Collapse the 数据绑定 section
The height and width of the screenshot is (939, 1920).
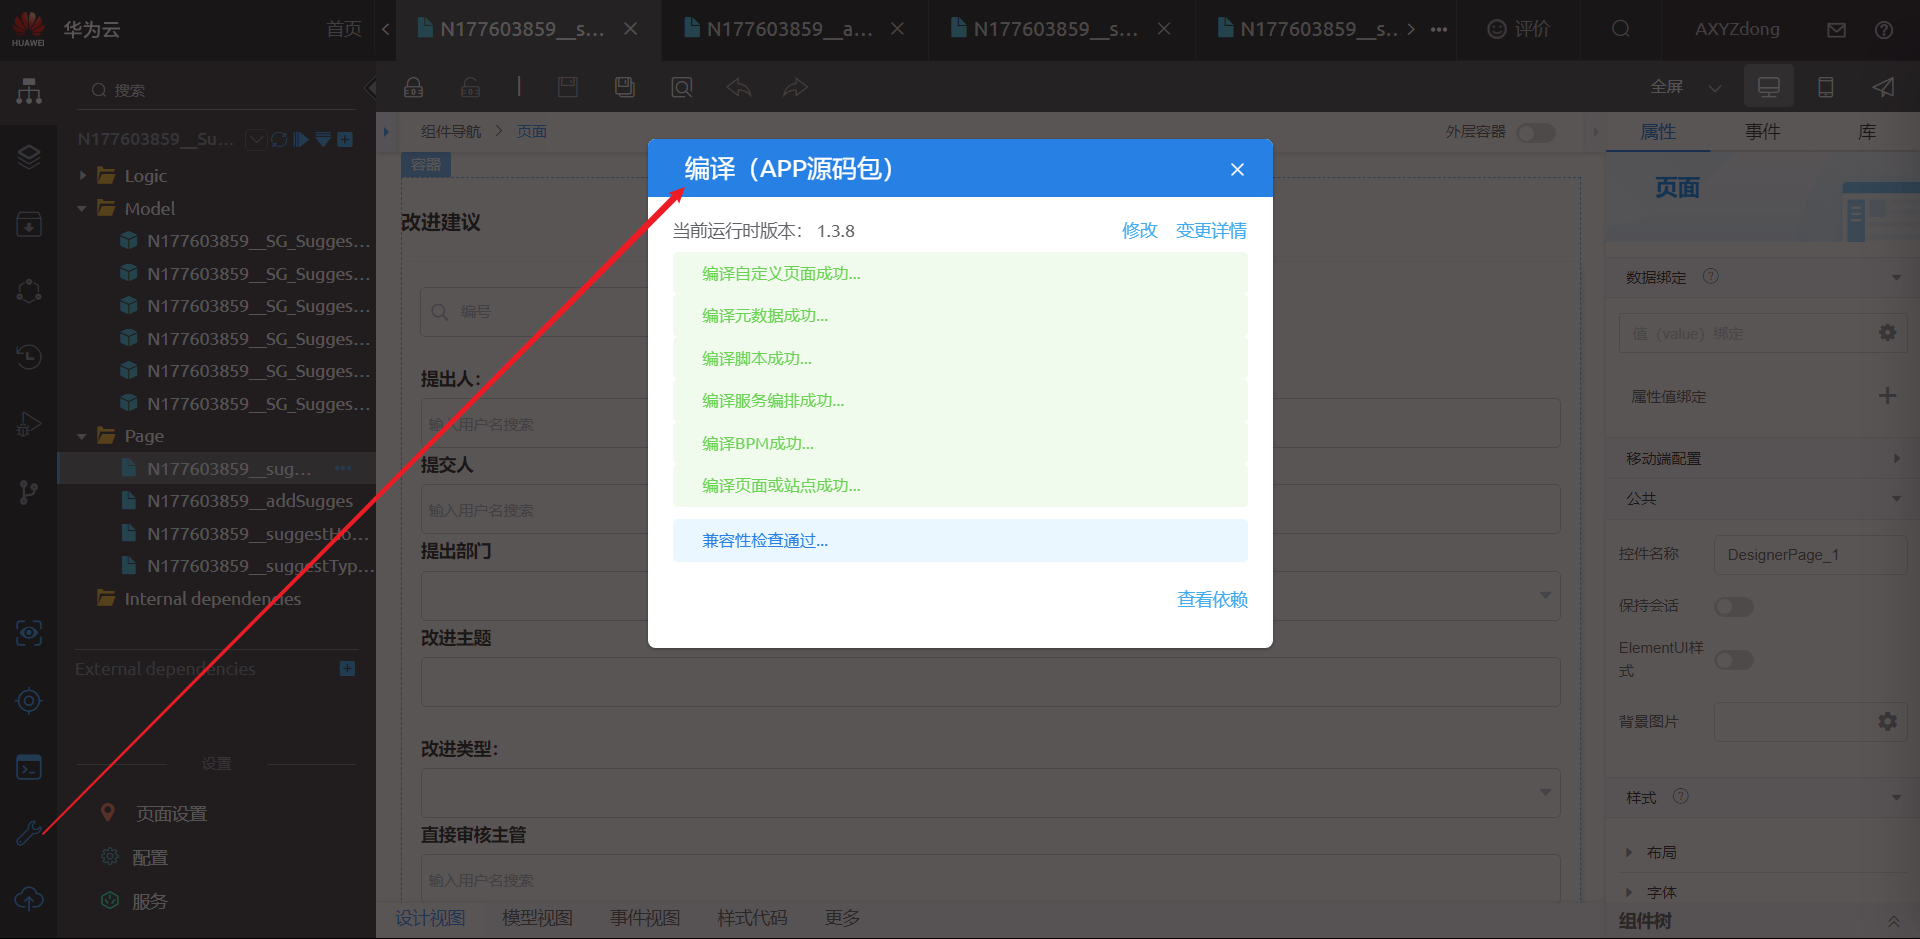click(x=1896, y=277)
